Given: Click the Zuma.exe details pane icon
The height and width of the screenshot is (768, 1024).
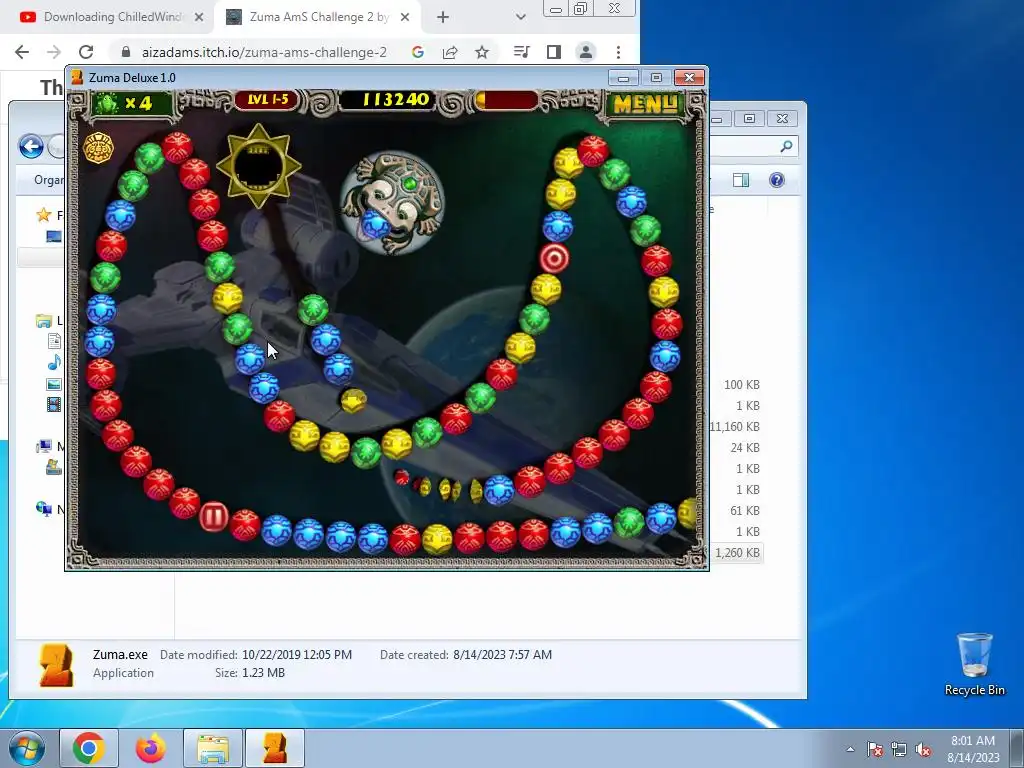Looking at the screenshot, I should click(56, 665).
